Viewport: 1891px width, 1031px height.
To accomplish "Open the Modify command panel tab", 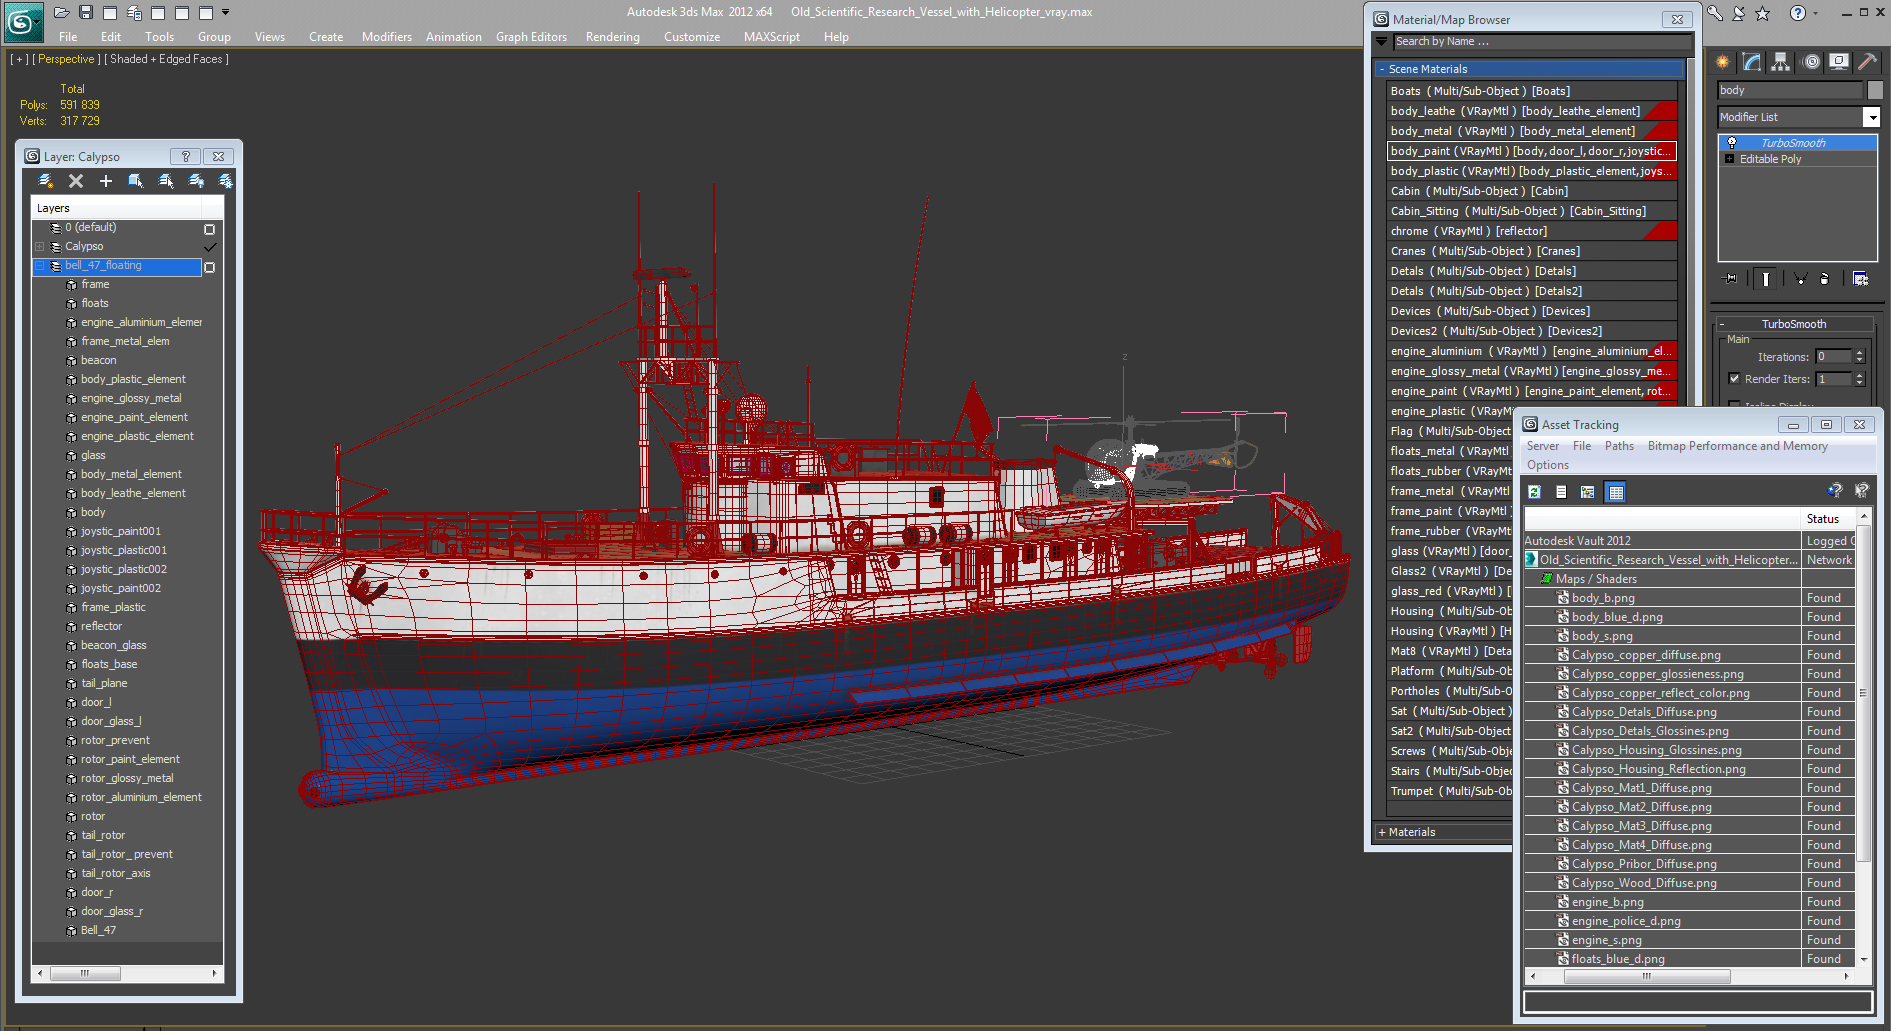I will pyautogui.click(x=1752, y=62).
